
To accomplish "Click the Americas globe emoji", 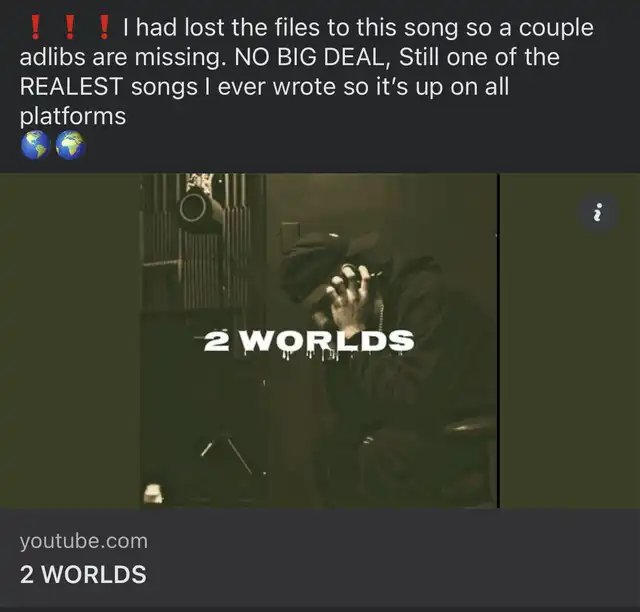I will pos(36,145).
